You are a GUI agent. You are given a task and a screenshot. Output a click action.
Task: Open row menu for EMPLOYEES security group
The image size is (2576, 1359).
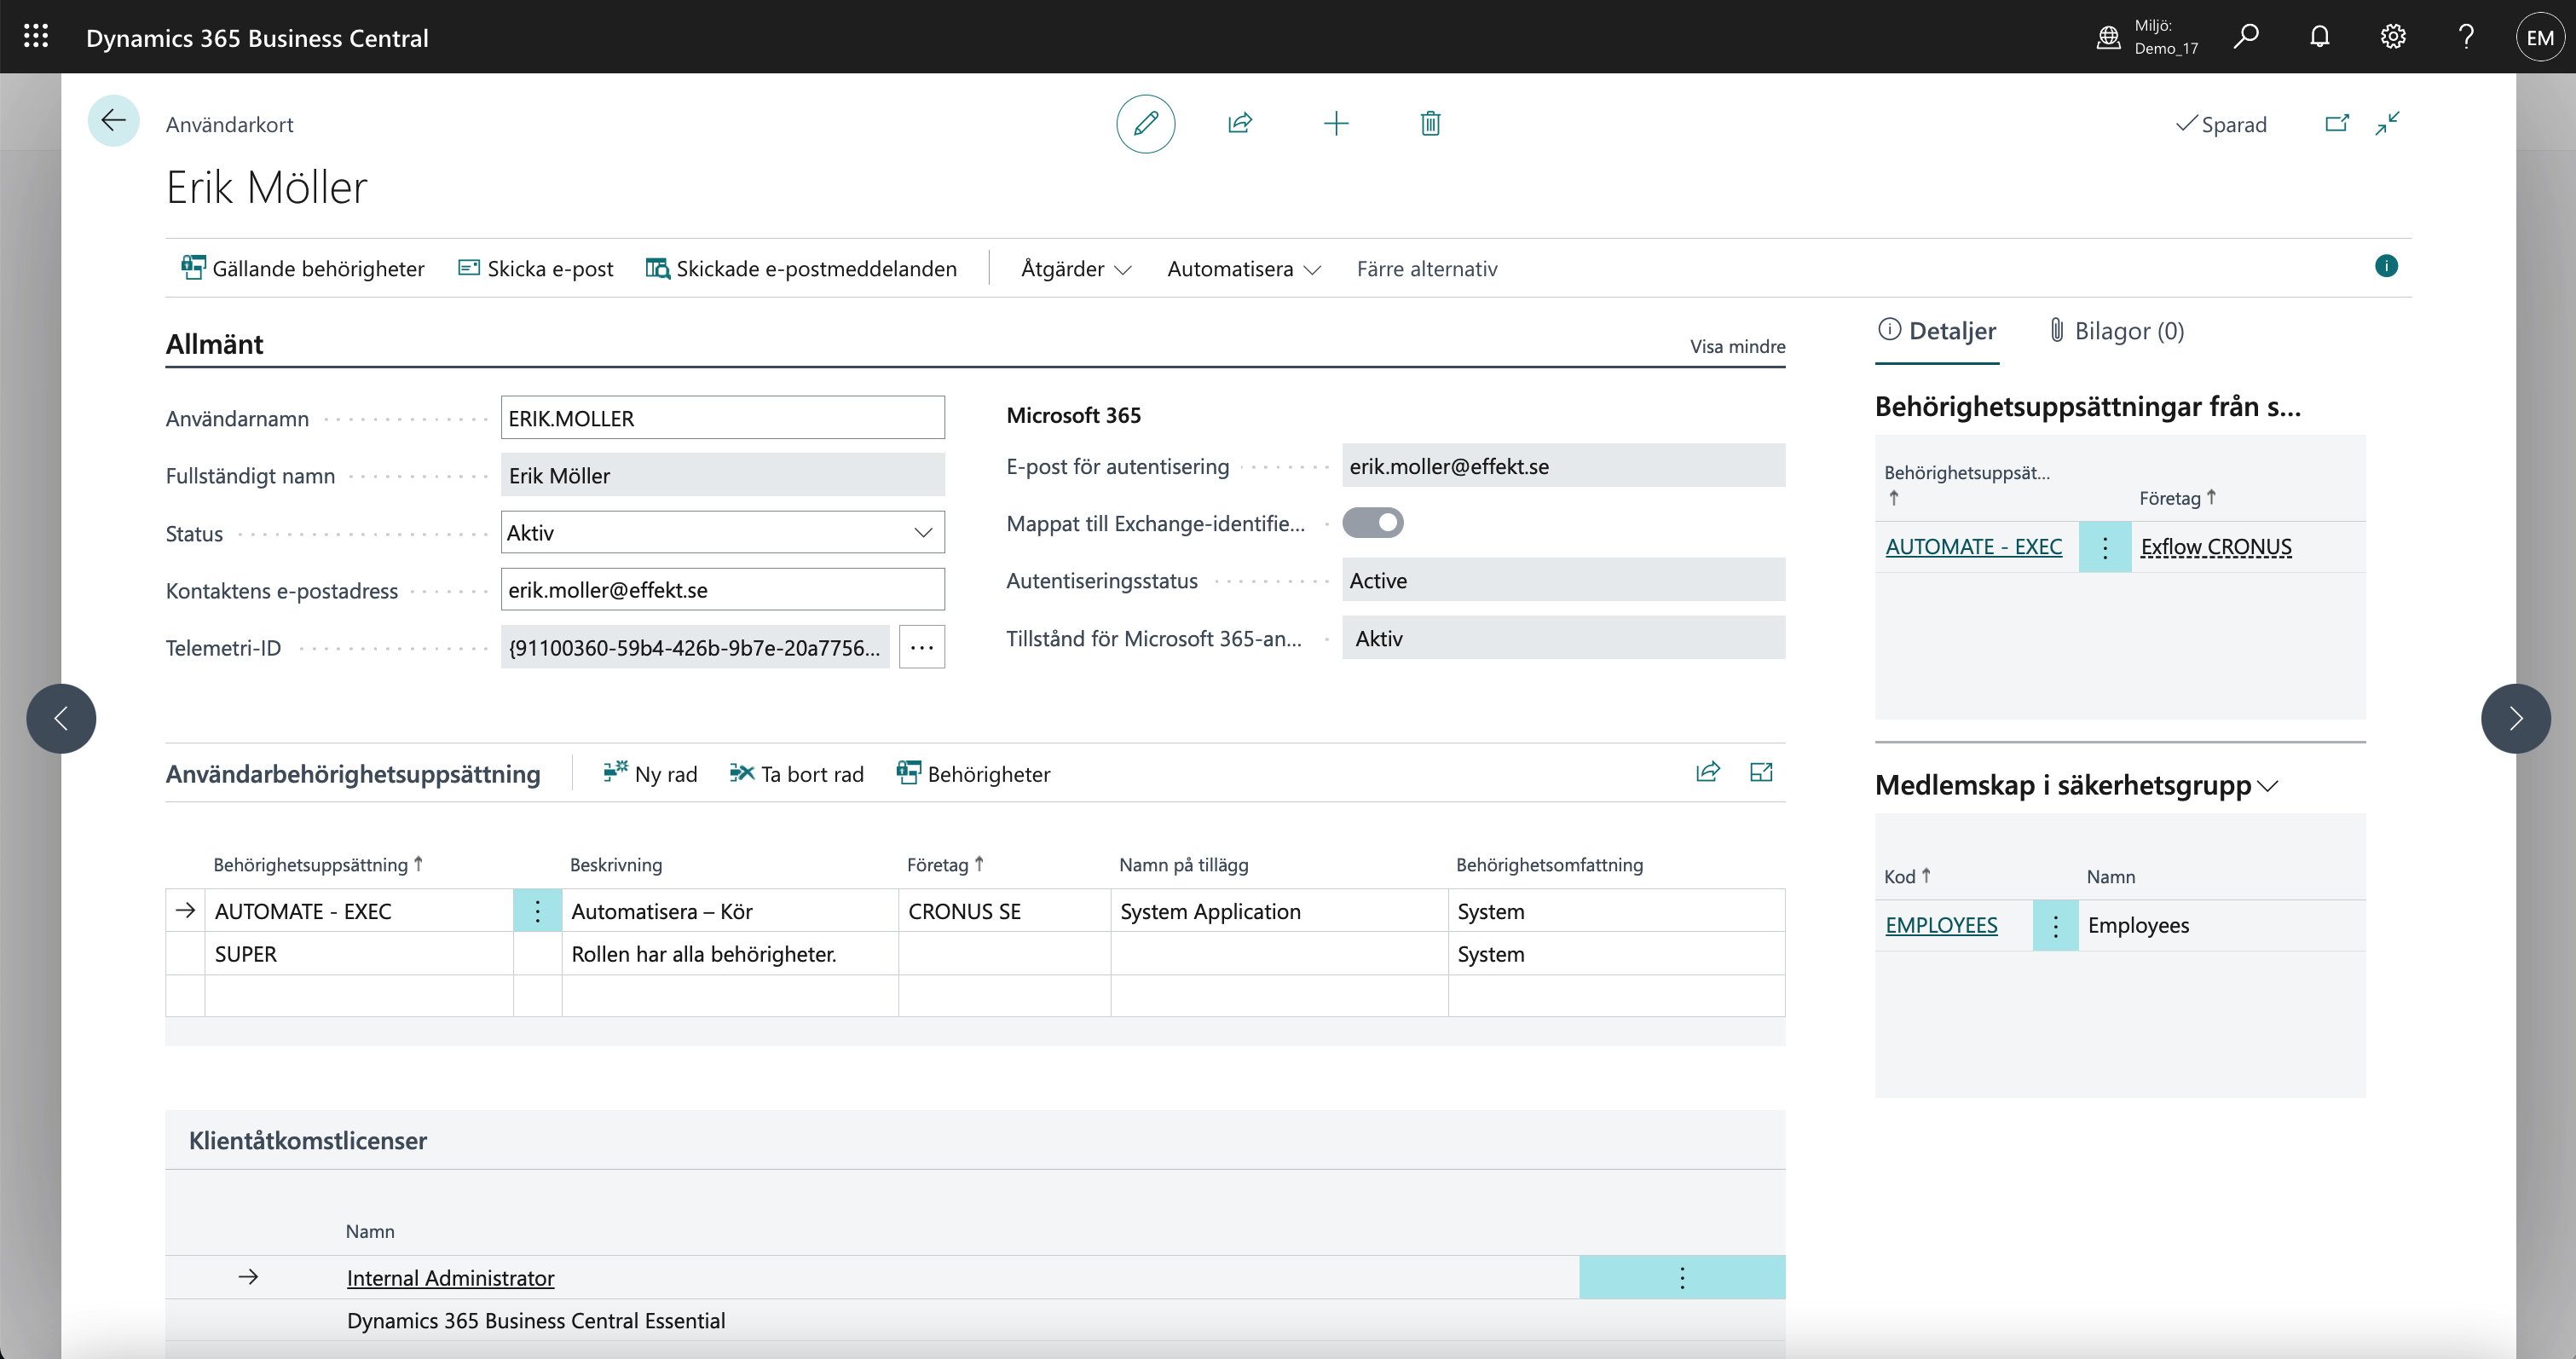(x=2055, y=925)
